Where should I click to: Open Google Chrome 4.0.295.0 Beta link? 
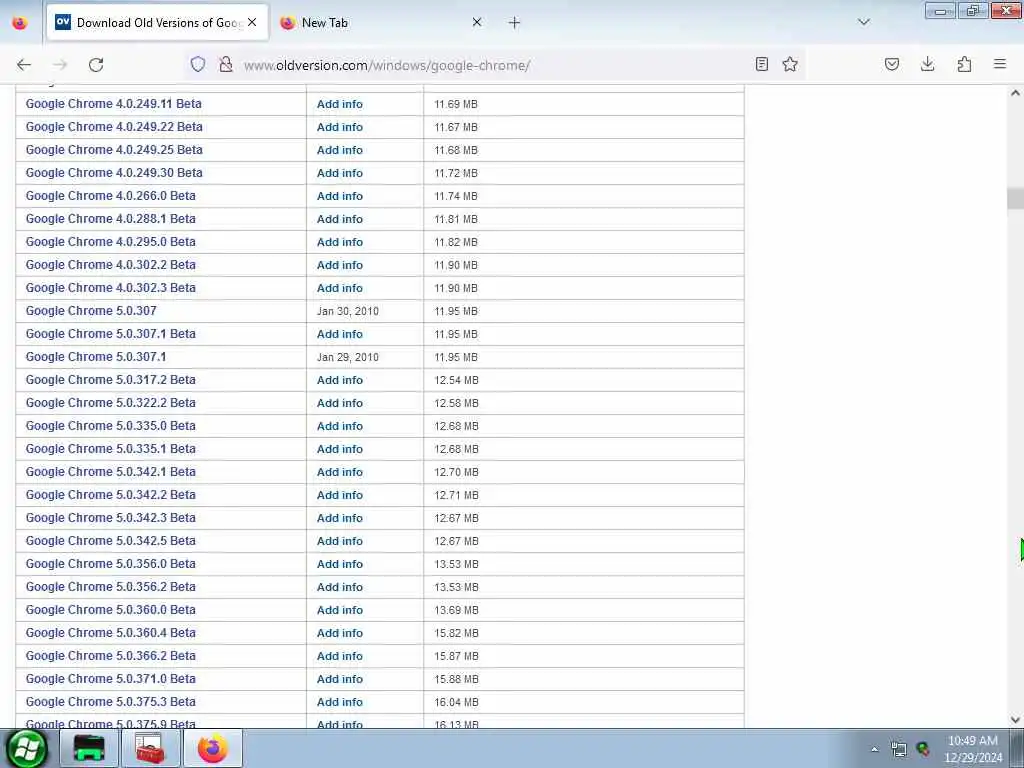tap(110, 242)
